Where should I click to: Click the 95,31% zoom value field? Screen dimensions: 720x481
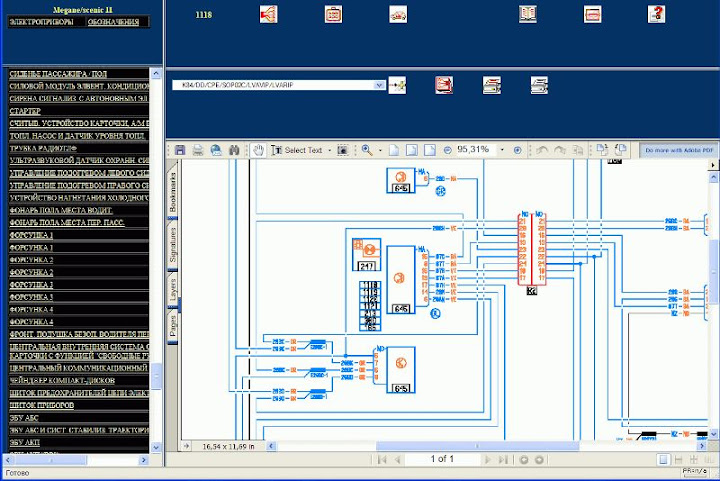pyautogui.click(x=476, y=150)
